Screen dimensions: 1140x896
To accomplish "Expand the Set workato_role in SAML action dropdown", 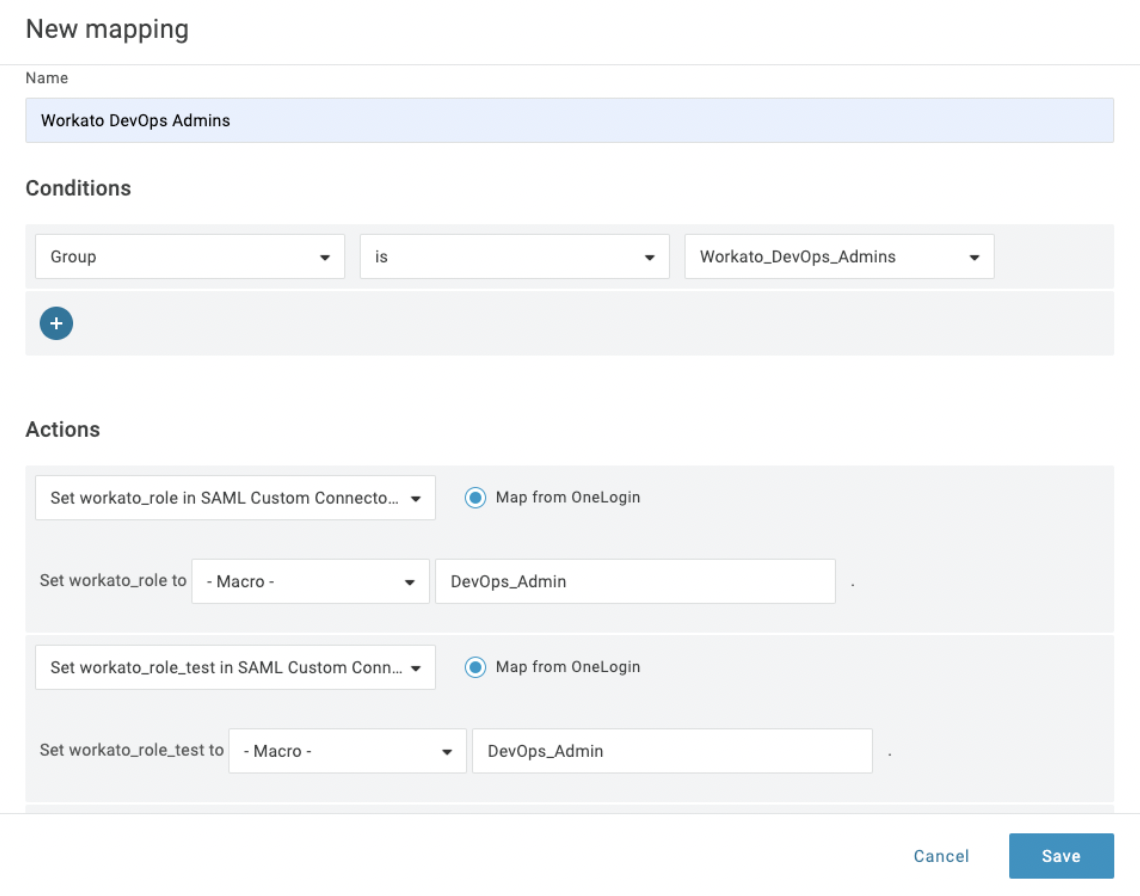I will (416, 498).
